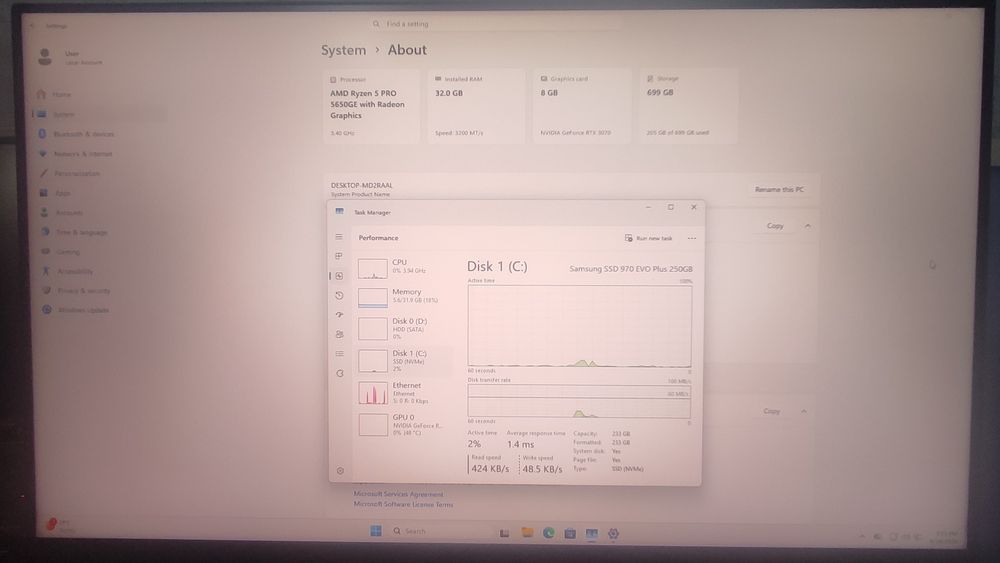Open taskbar clock and date
The image size is (1000, 563).
pyautogui.click(x=945, y=537)
